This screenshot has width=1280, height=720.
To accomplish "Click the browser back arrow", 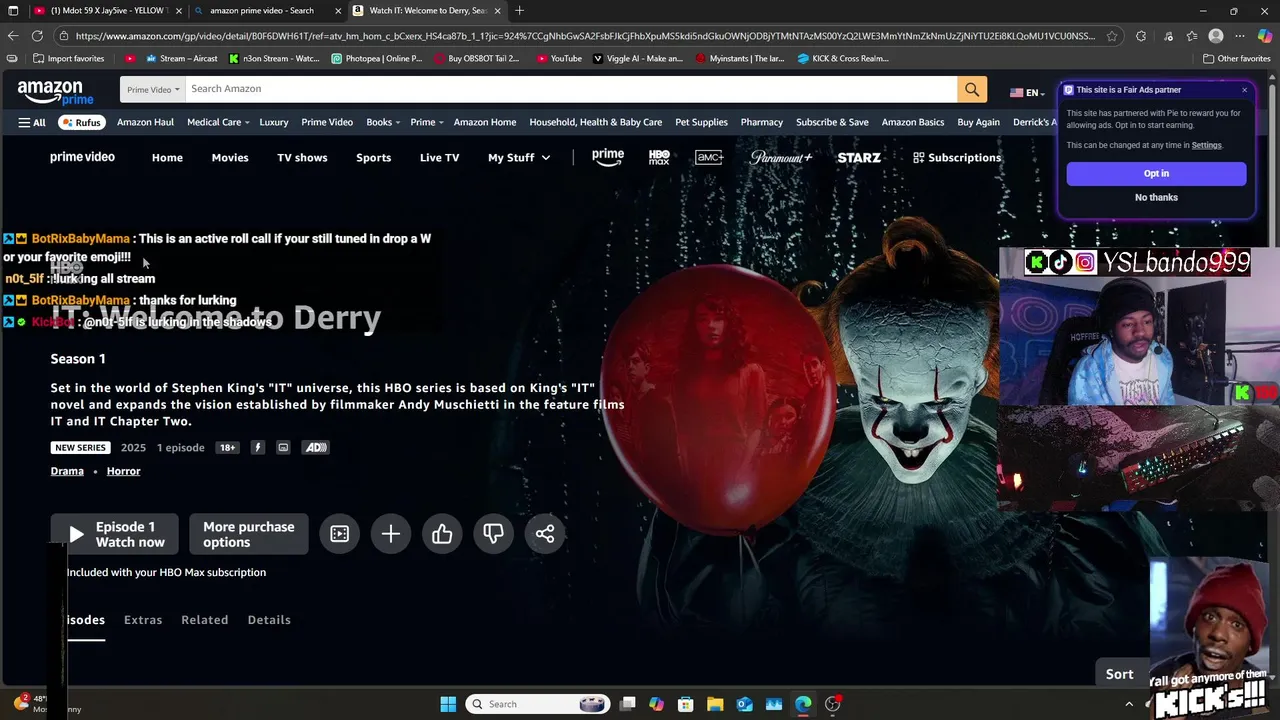I will [x=12, y=36].
